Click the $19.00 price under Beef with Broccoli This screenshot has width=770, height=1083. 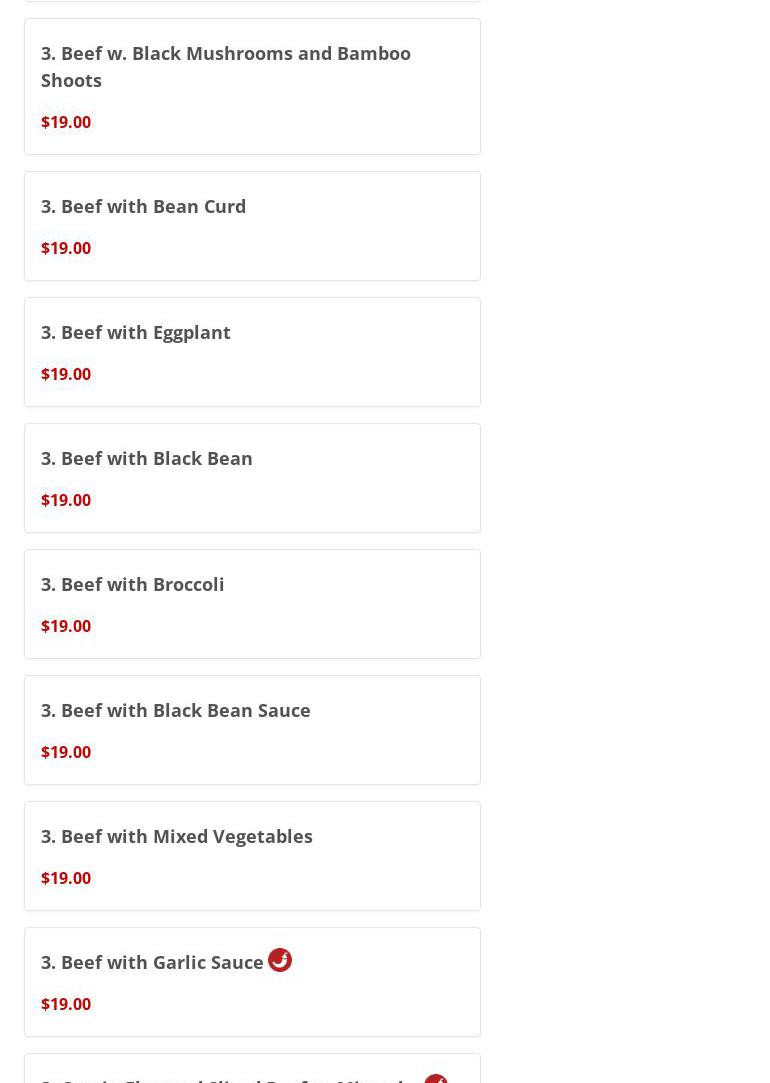point(66,626)
